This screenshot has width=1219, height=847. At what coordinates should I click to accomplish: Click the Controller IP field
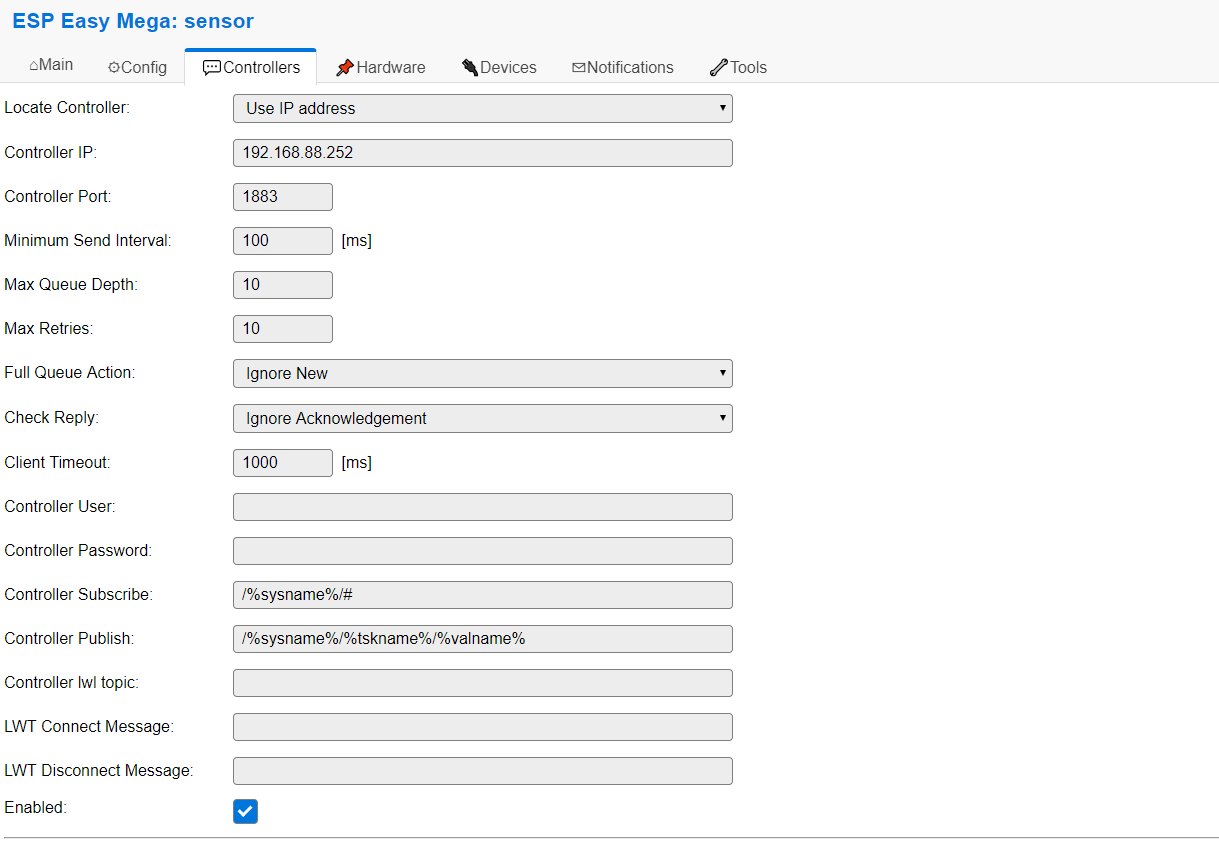483,153
